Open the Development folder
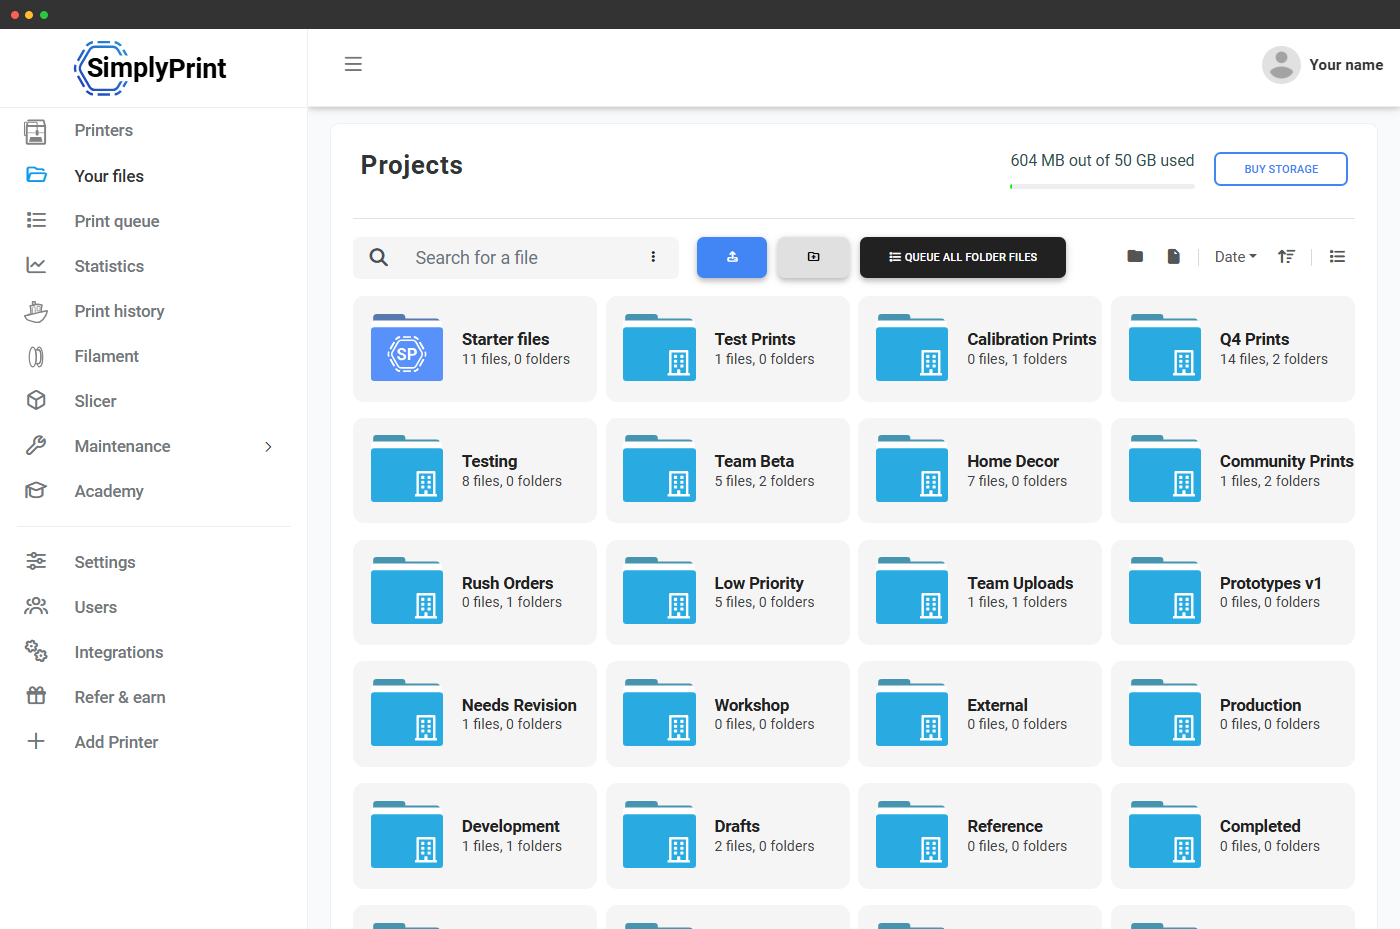The width and height of the screenshot is (1400, 929). click(x=475, y=836)
